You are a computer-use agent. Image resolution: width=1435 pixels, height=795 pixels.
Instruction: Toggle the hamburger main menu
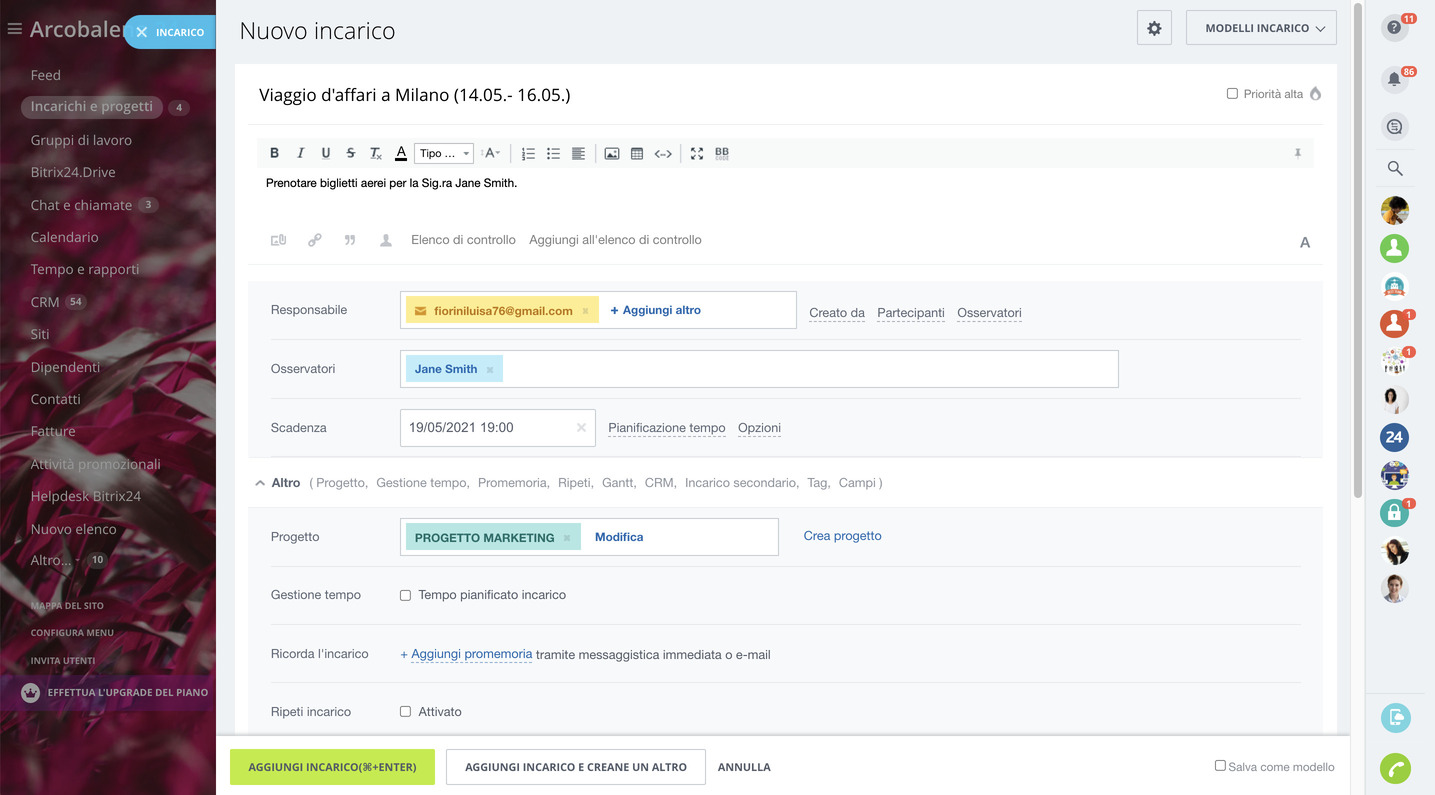point(14,29)
